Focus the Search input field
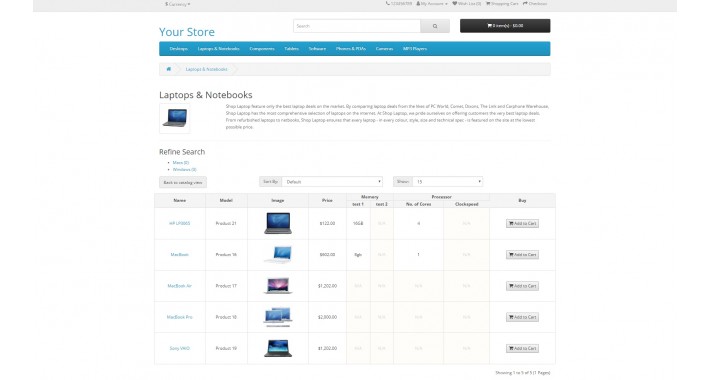 (x=357, y=26)
